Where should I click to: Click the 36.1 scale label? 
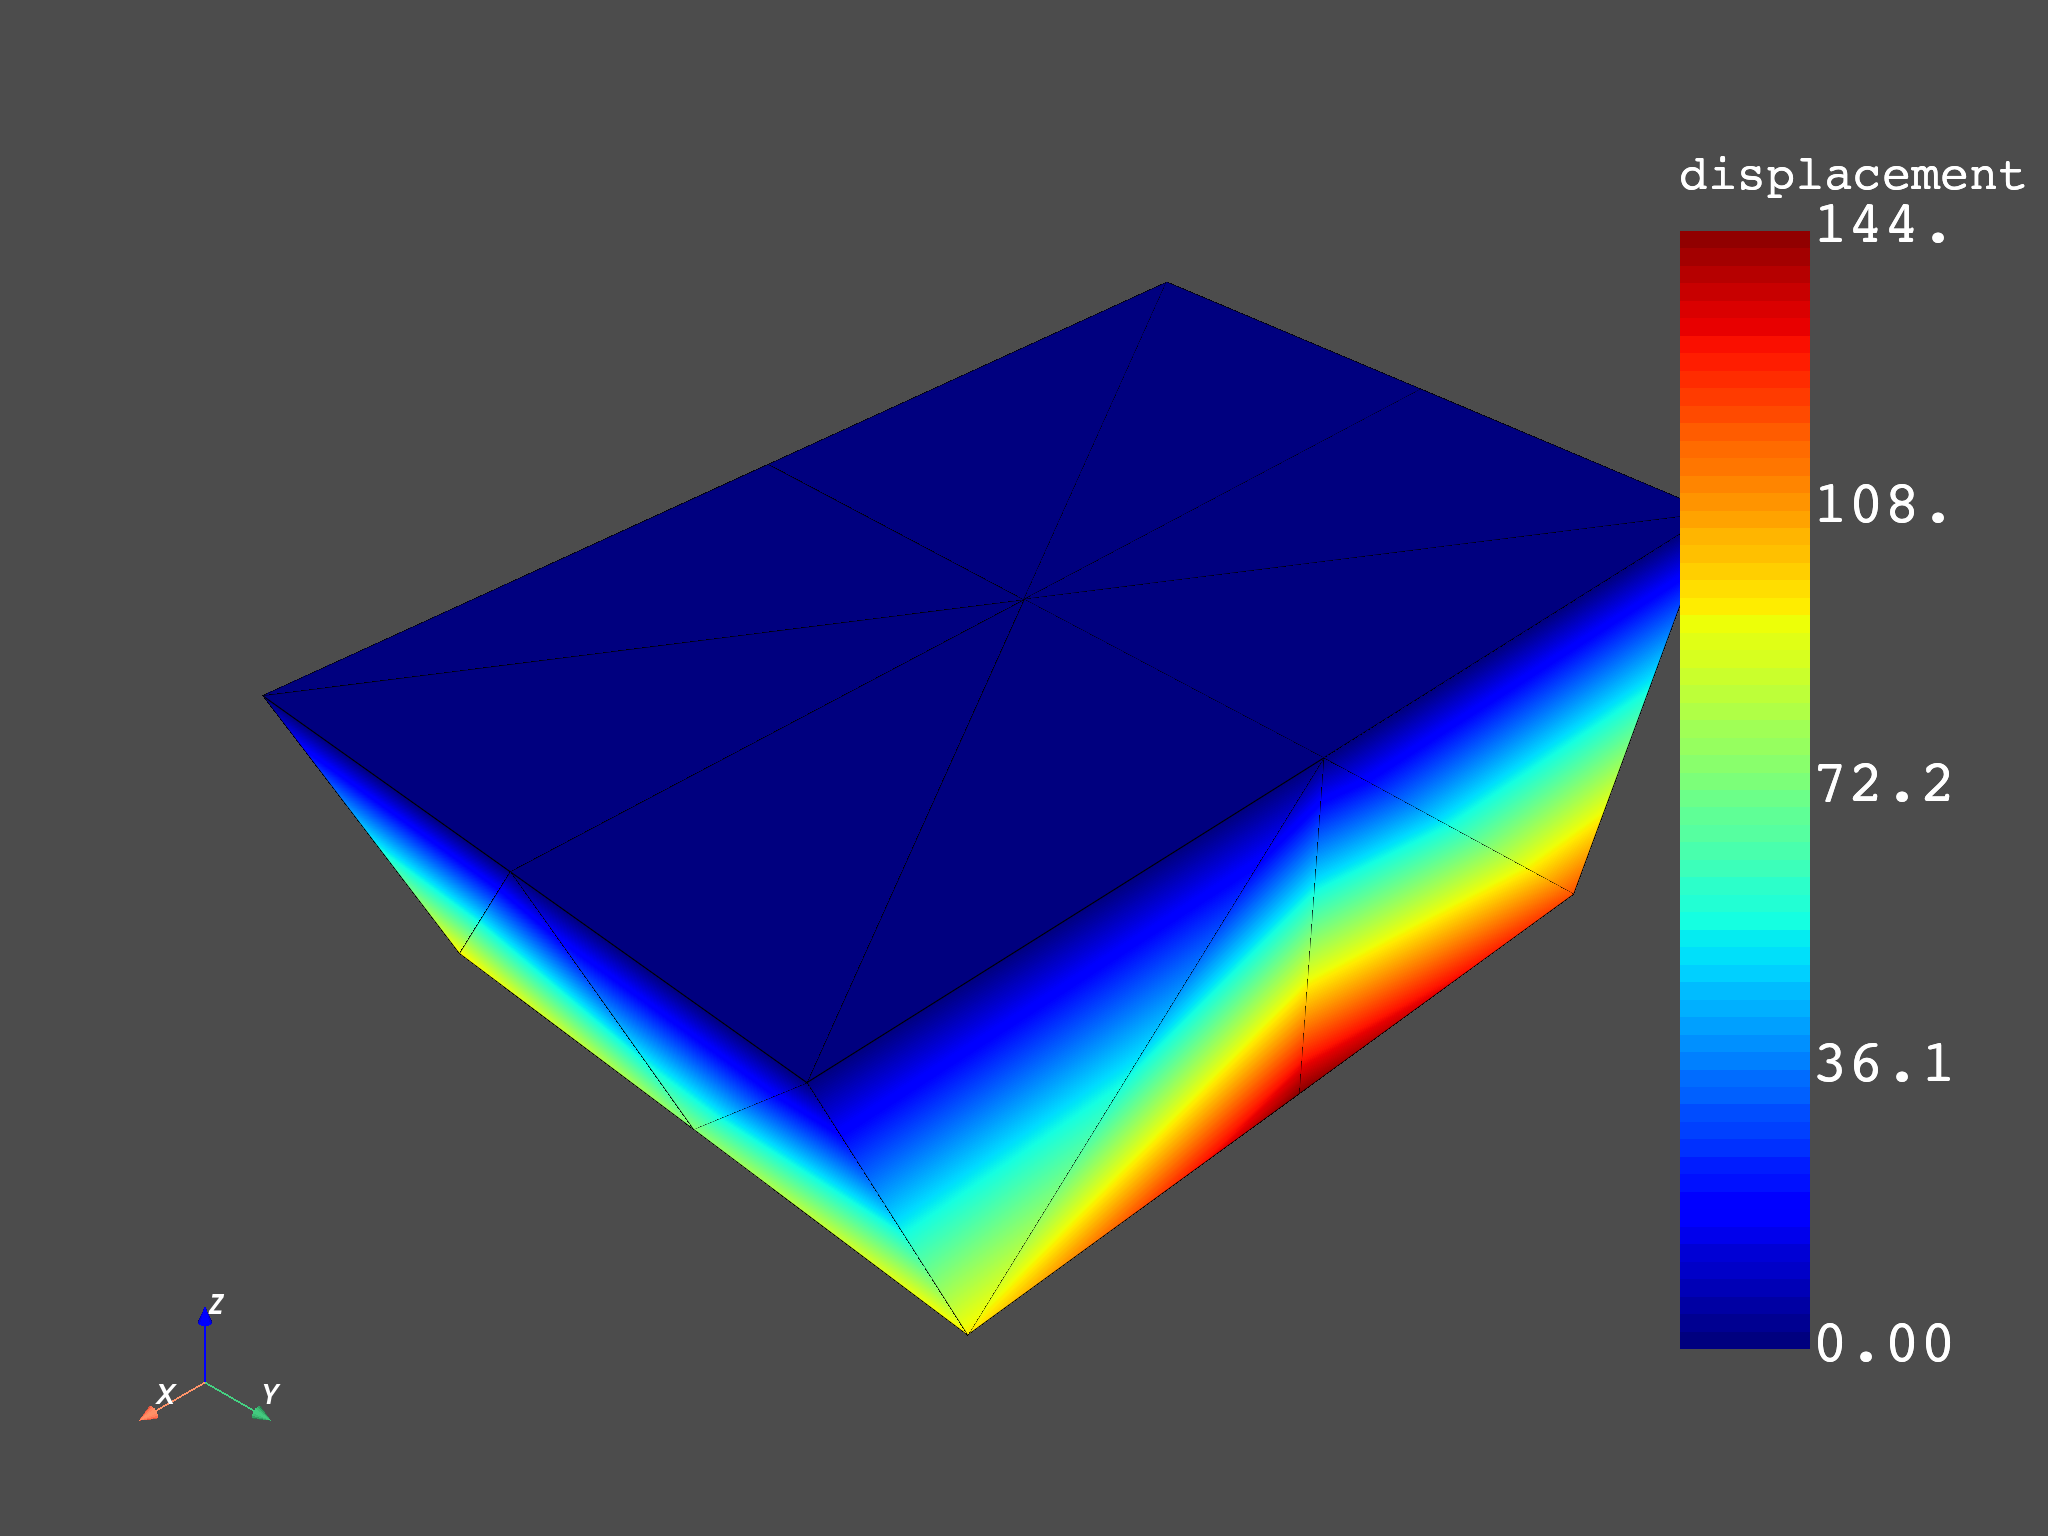[x=1884, y=1065]
